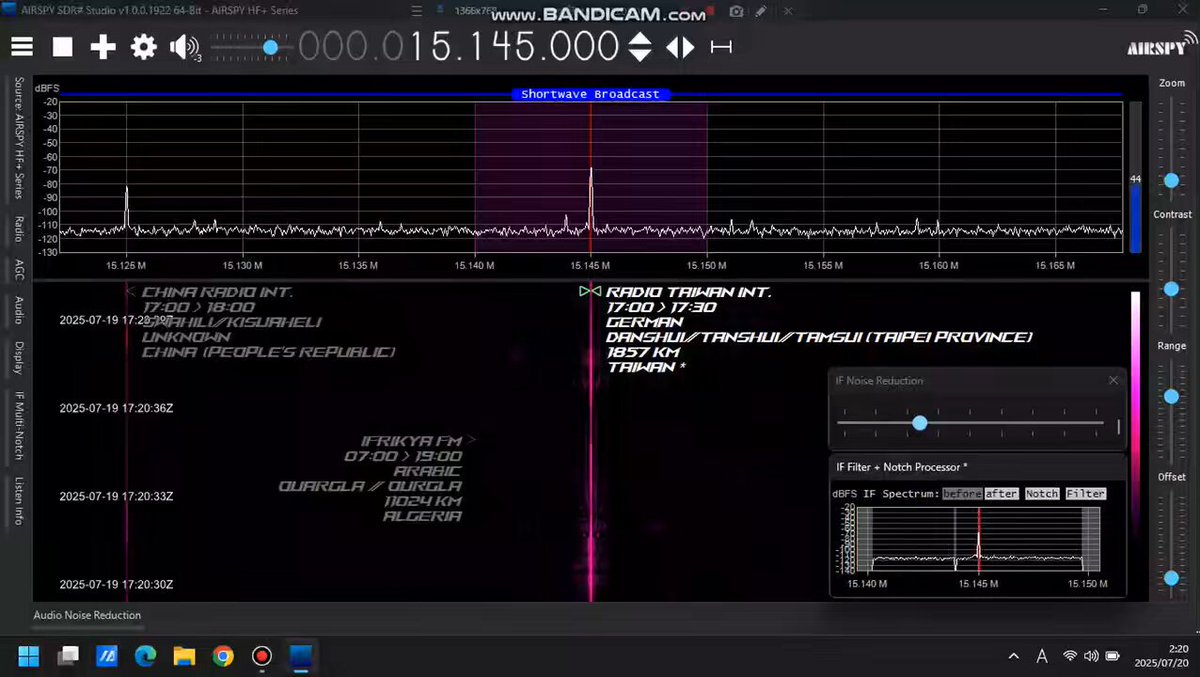Select 'after' in IF Spectrum options

(1001, 494)
